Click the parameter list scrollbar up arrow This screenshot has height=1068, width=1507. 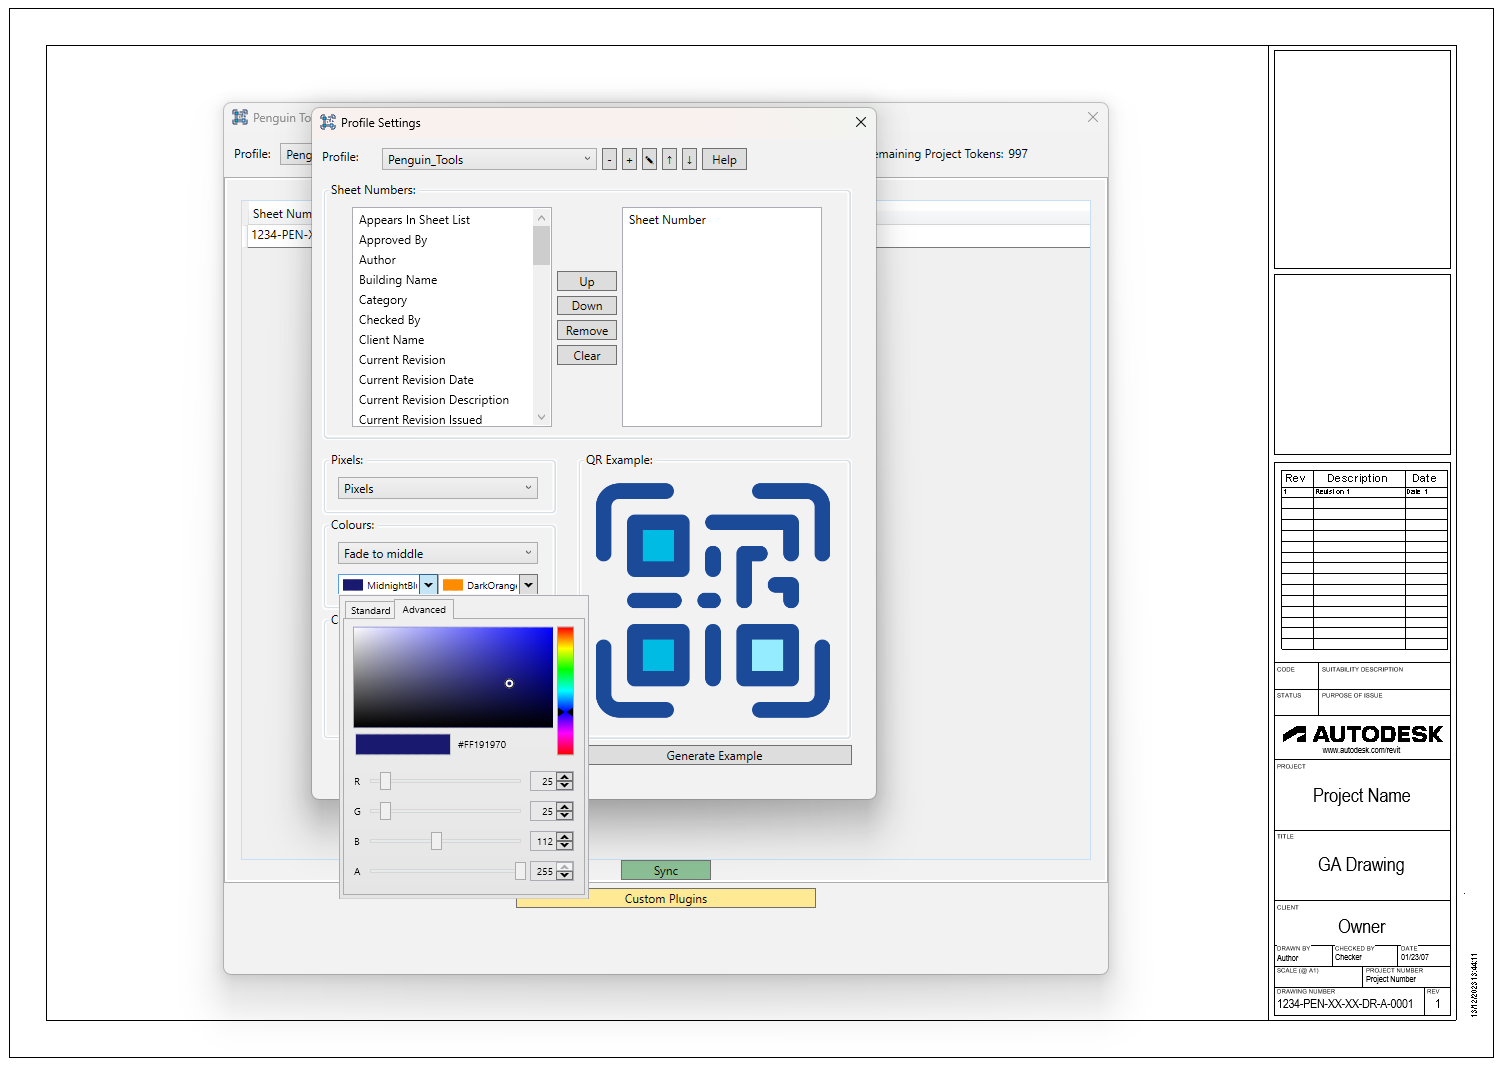point(542,217)
